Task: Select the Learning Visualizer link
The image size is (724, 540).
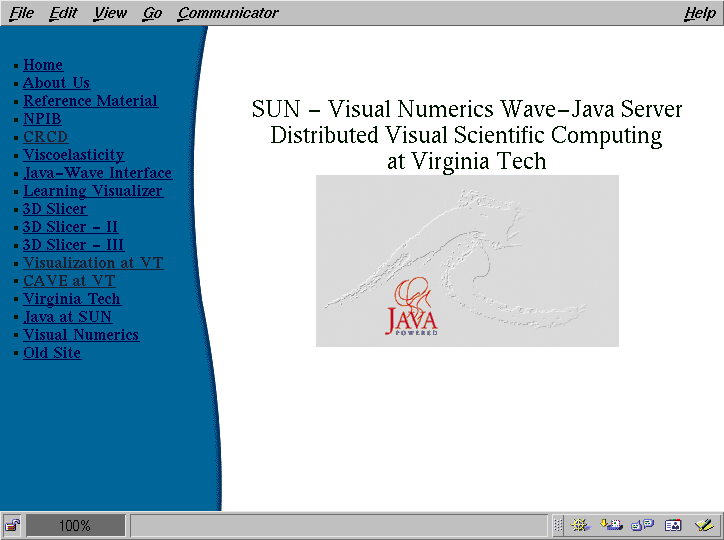Action: pos(93,191)
